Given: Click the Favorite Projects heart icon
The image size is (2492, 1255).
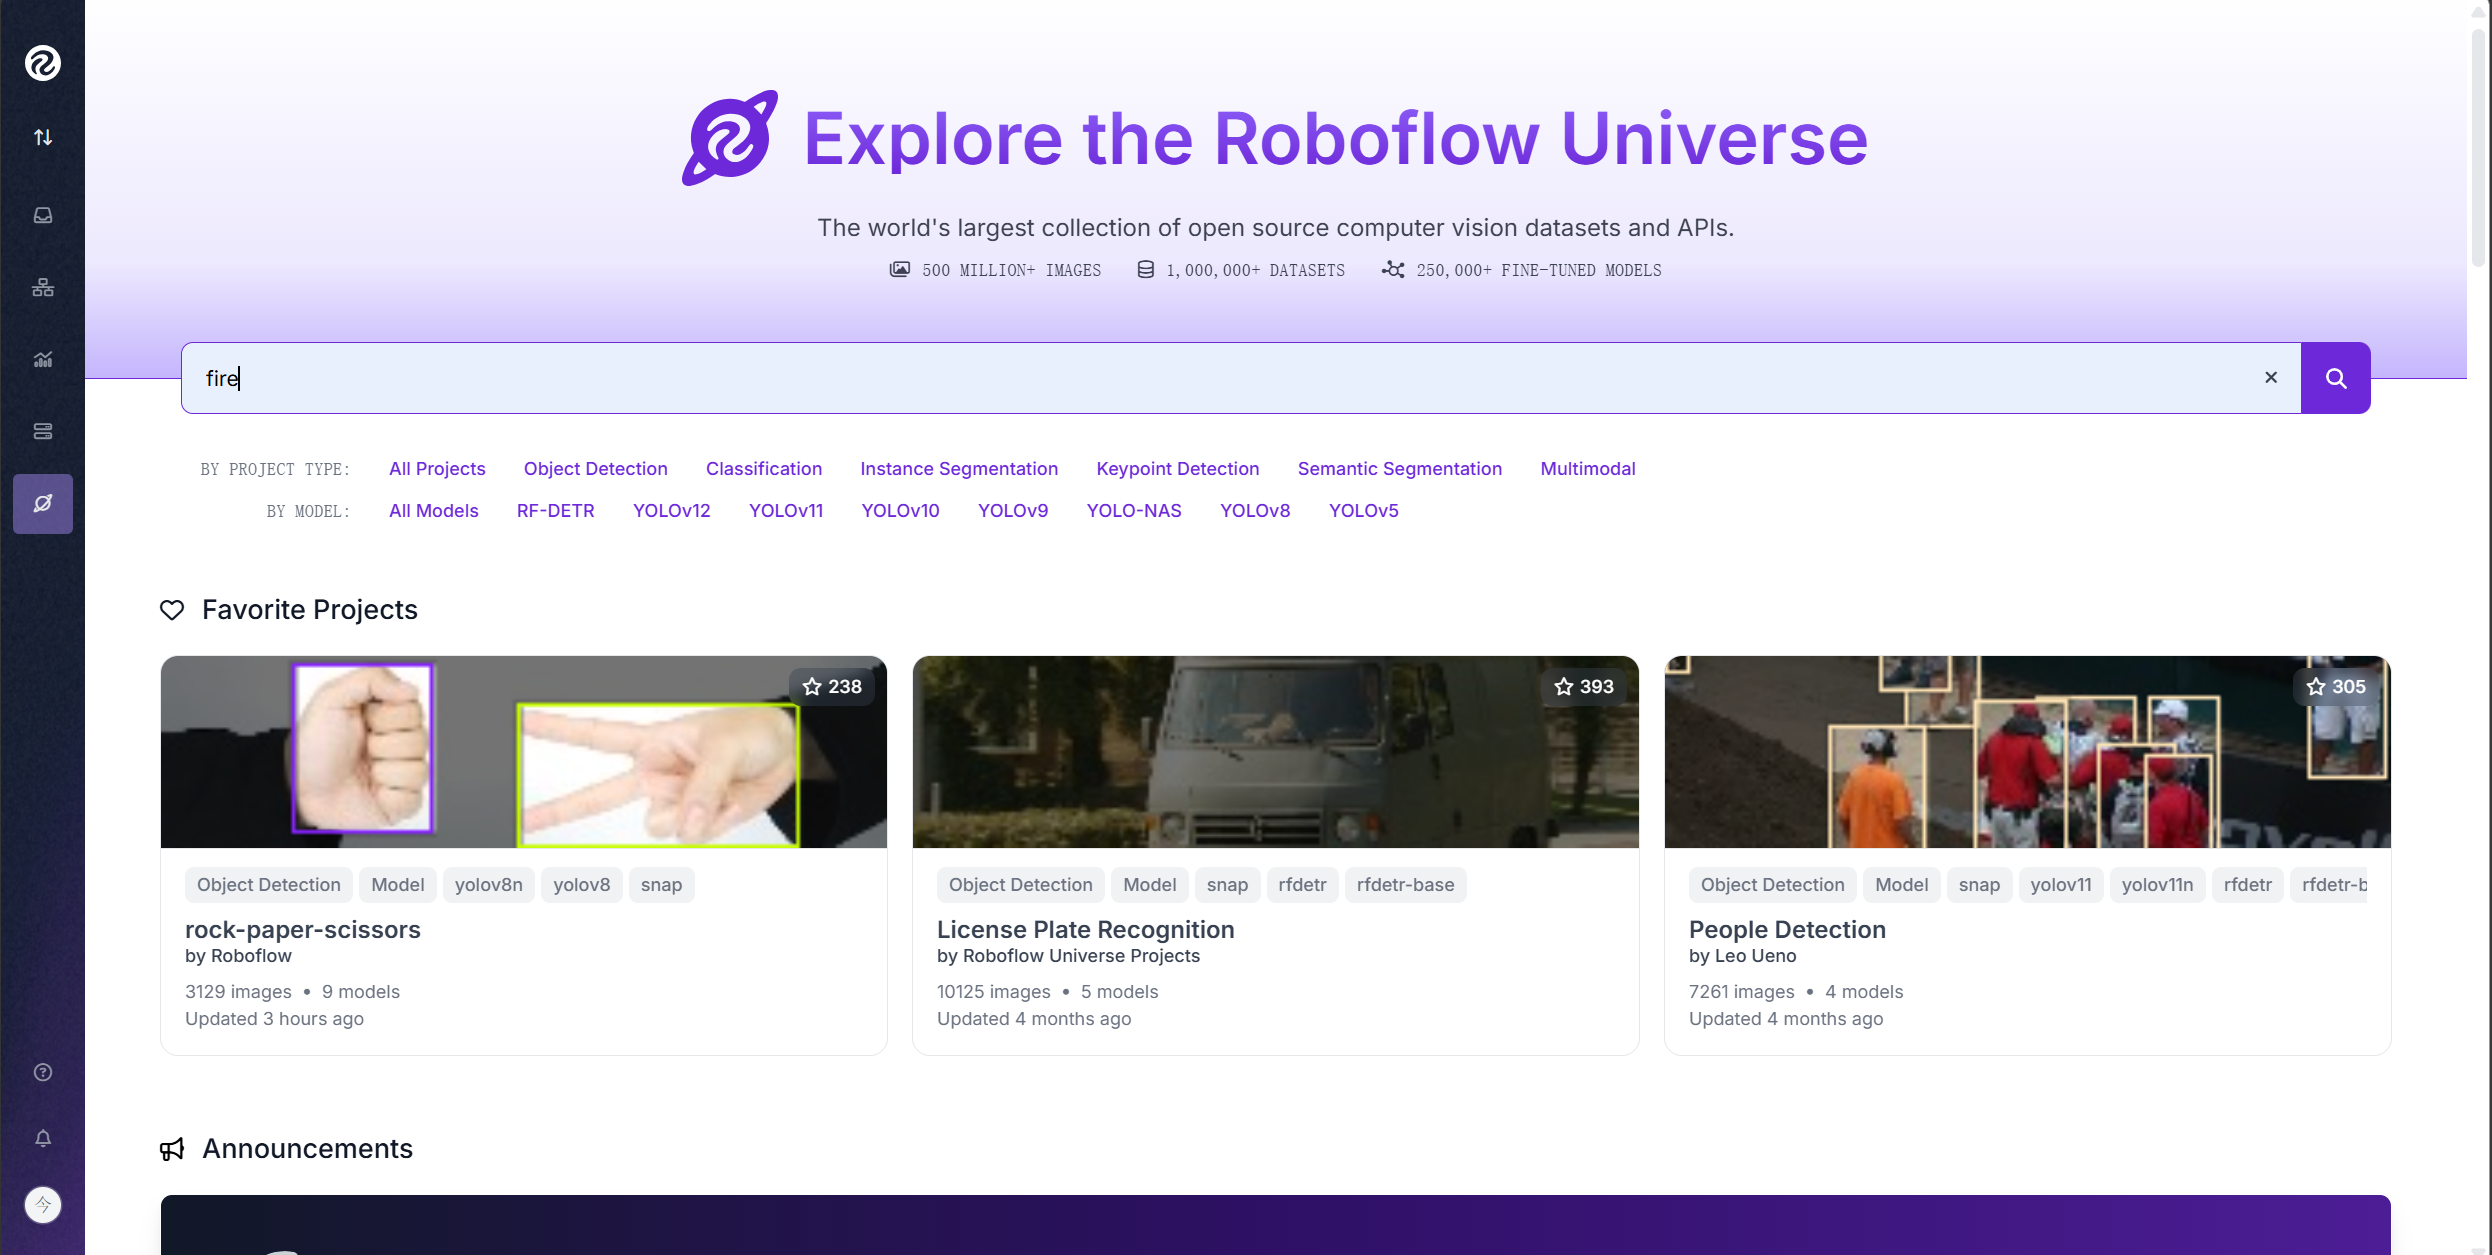Looking at the screenshot, I should [x=172, y=610].
